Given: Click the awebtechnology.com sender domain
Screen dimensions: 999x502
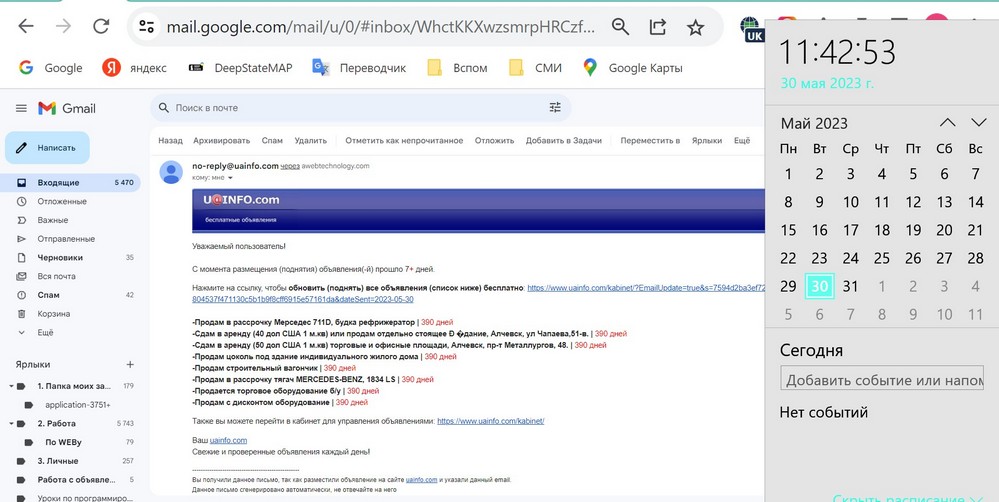Looking at the screenshot, I should point(335,166).
